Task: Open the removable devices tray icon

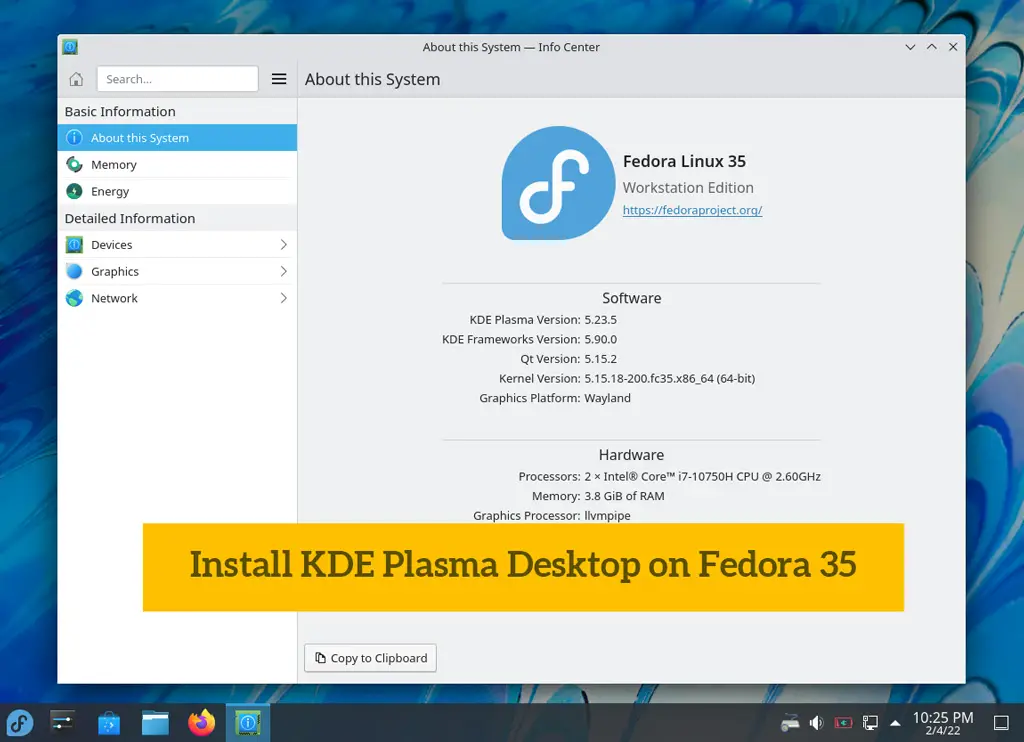Action: coord(790,722)
